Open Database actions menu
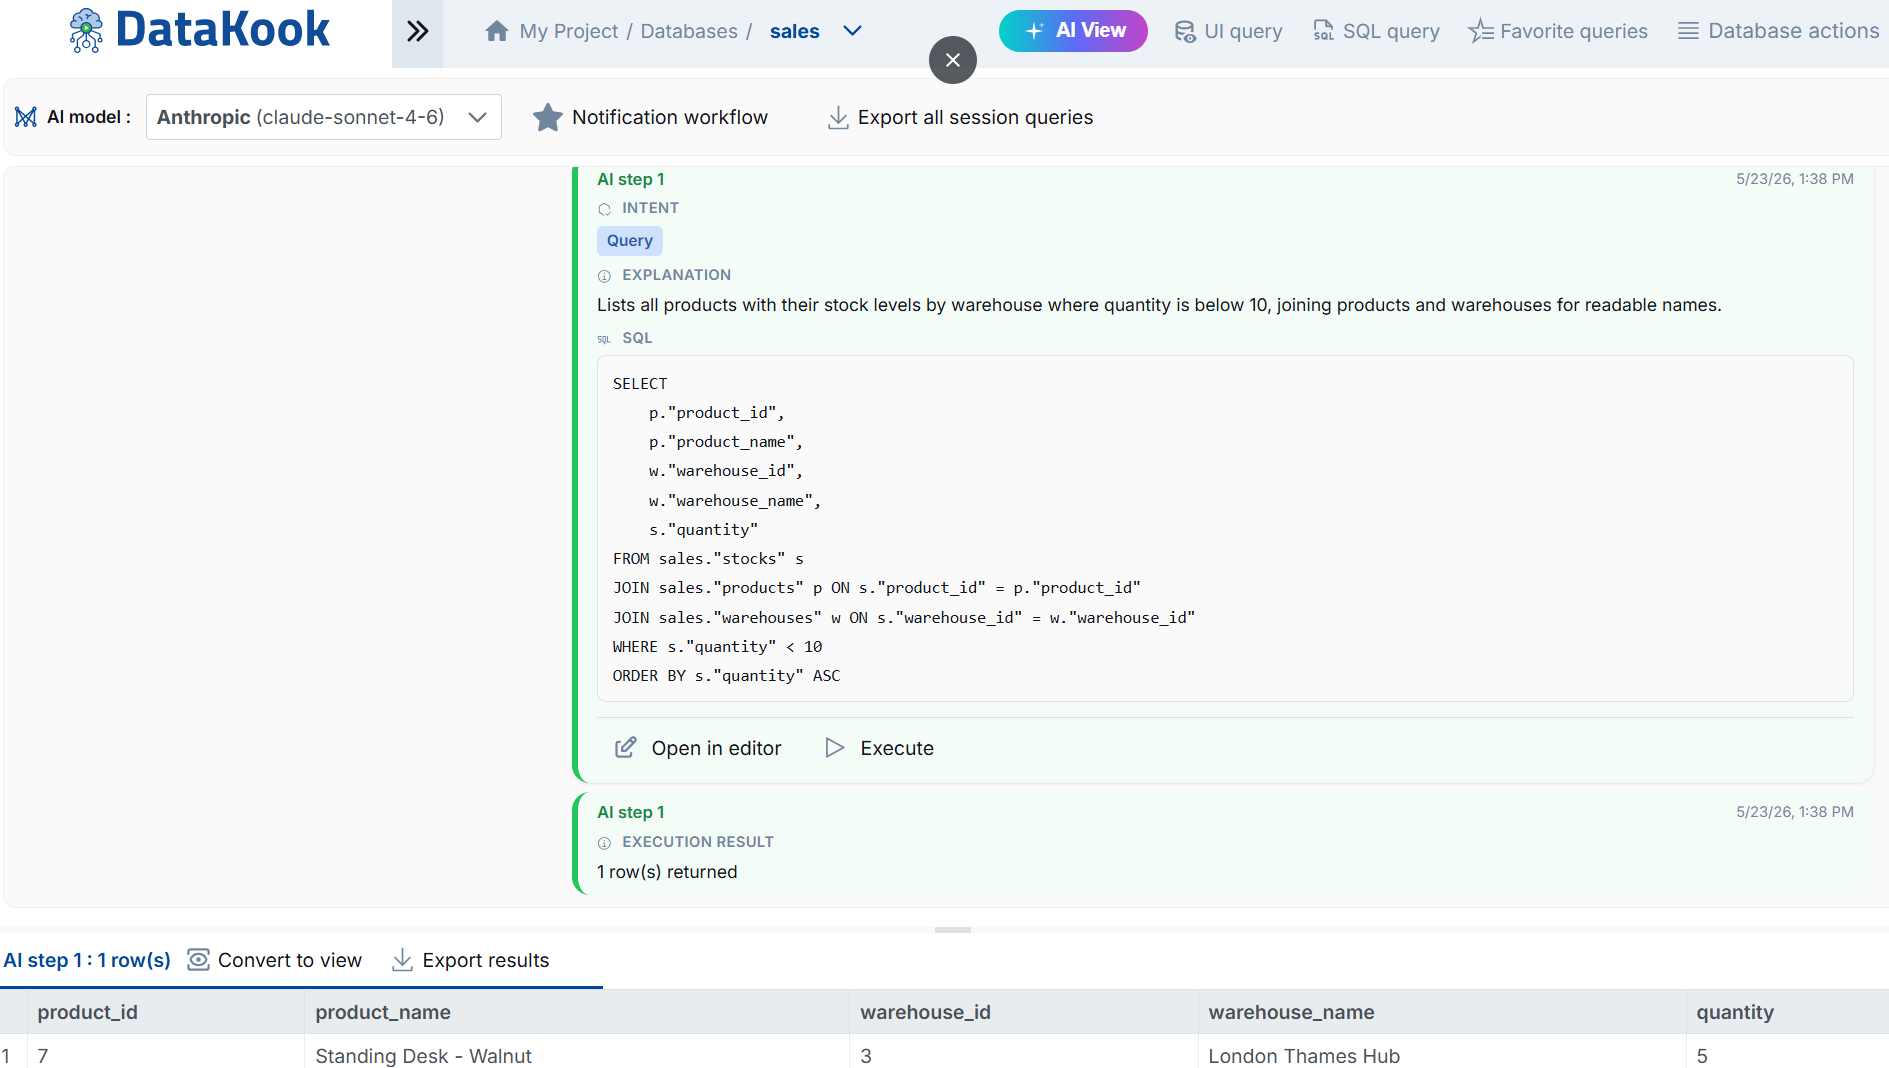Screen dimensions: 1889x1068 click(x=1778, y=31)
